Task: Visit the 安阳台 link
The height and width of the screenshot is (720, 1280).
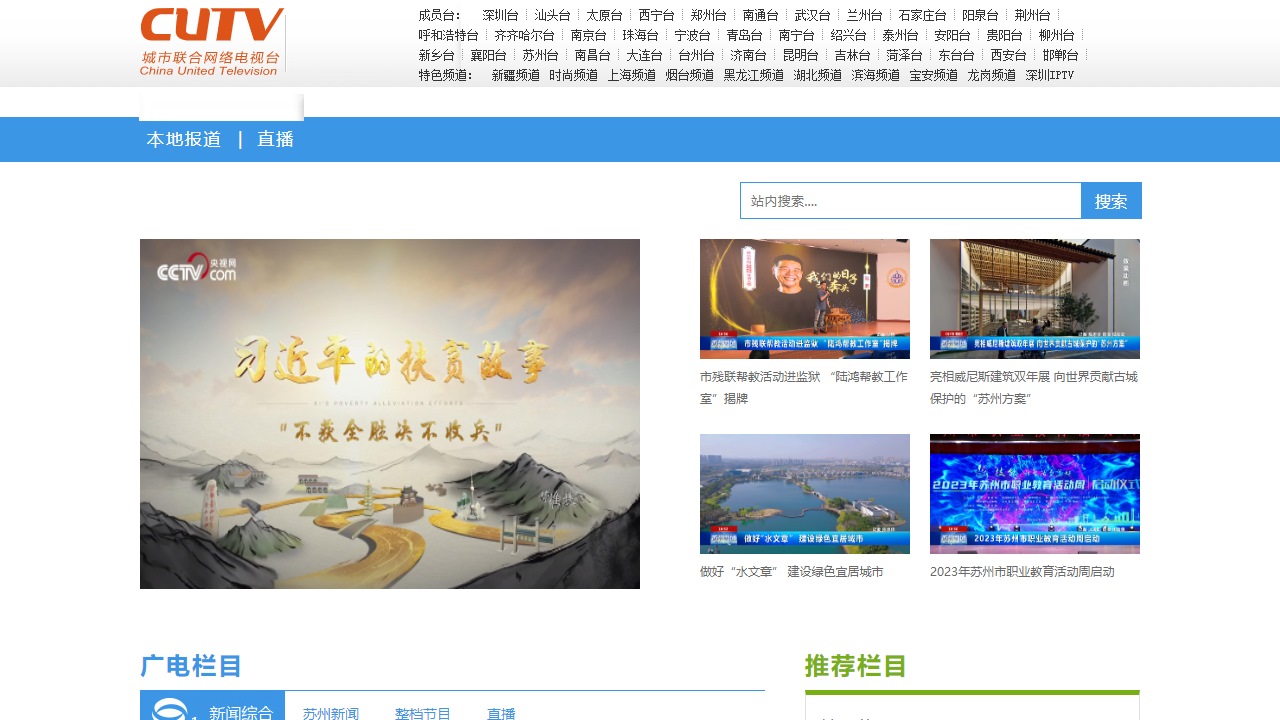Action: click(952, 35)
